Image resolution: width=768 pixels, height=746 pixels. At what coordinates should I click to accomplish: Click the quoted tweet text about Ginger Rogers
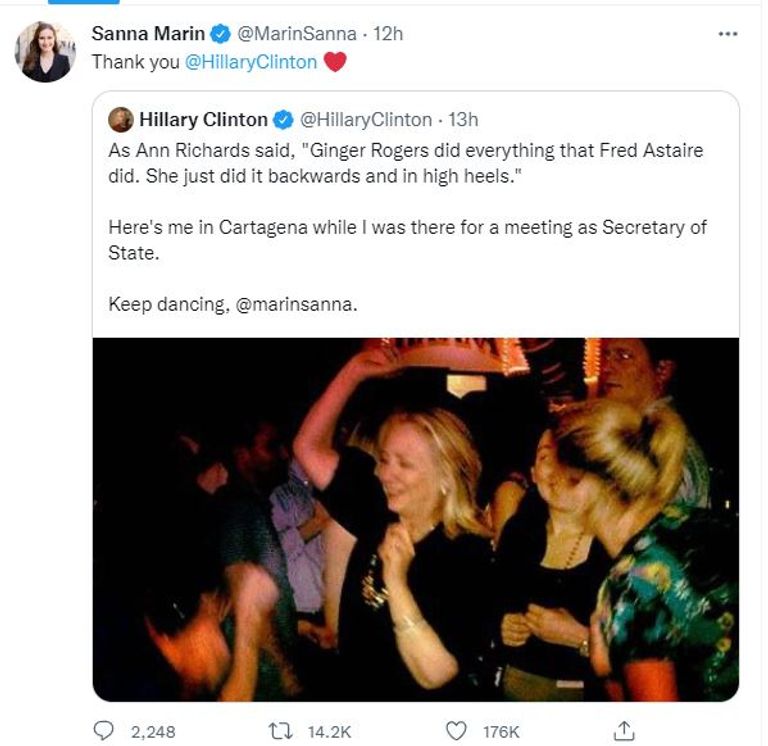pos(405,161)
